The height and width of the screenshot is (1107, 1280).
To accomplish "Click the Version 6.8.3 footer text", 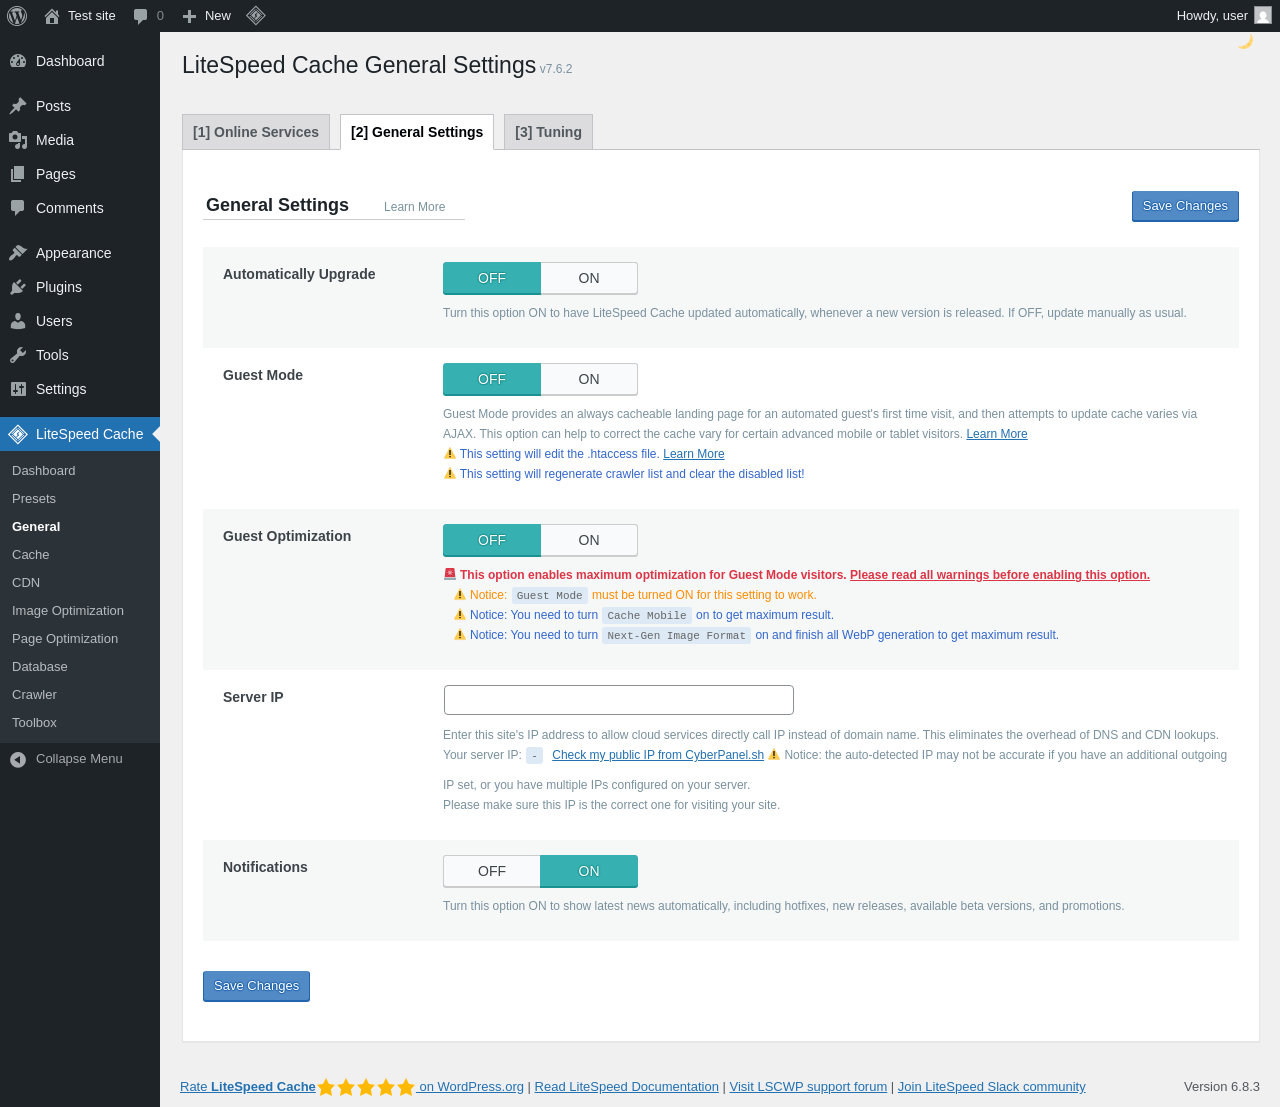I will [1222, 1087].
